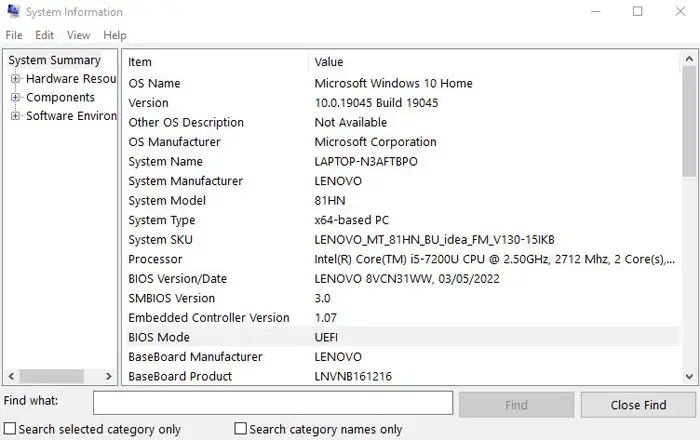
Task: Click right scroll arrow of tree pane
Action: point(109,377)
